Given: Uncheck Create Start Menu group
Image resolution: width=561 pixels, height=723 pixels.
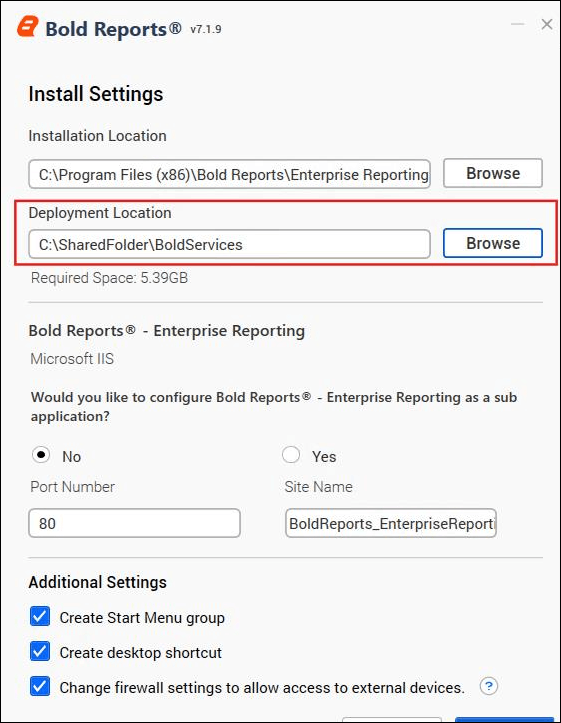Looking at the screenshot, I should coord(40,616).
